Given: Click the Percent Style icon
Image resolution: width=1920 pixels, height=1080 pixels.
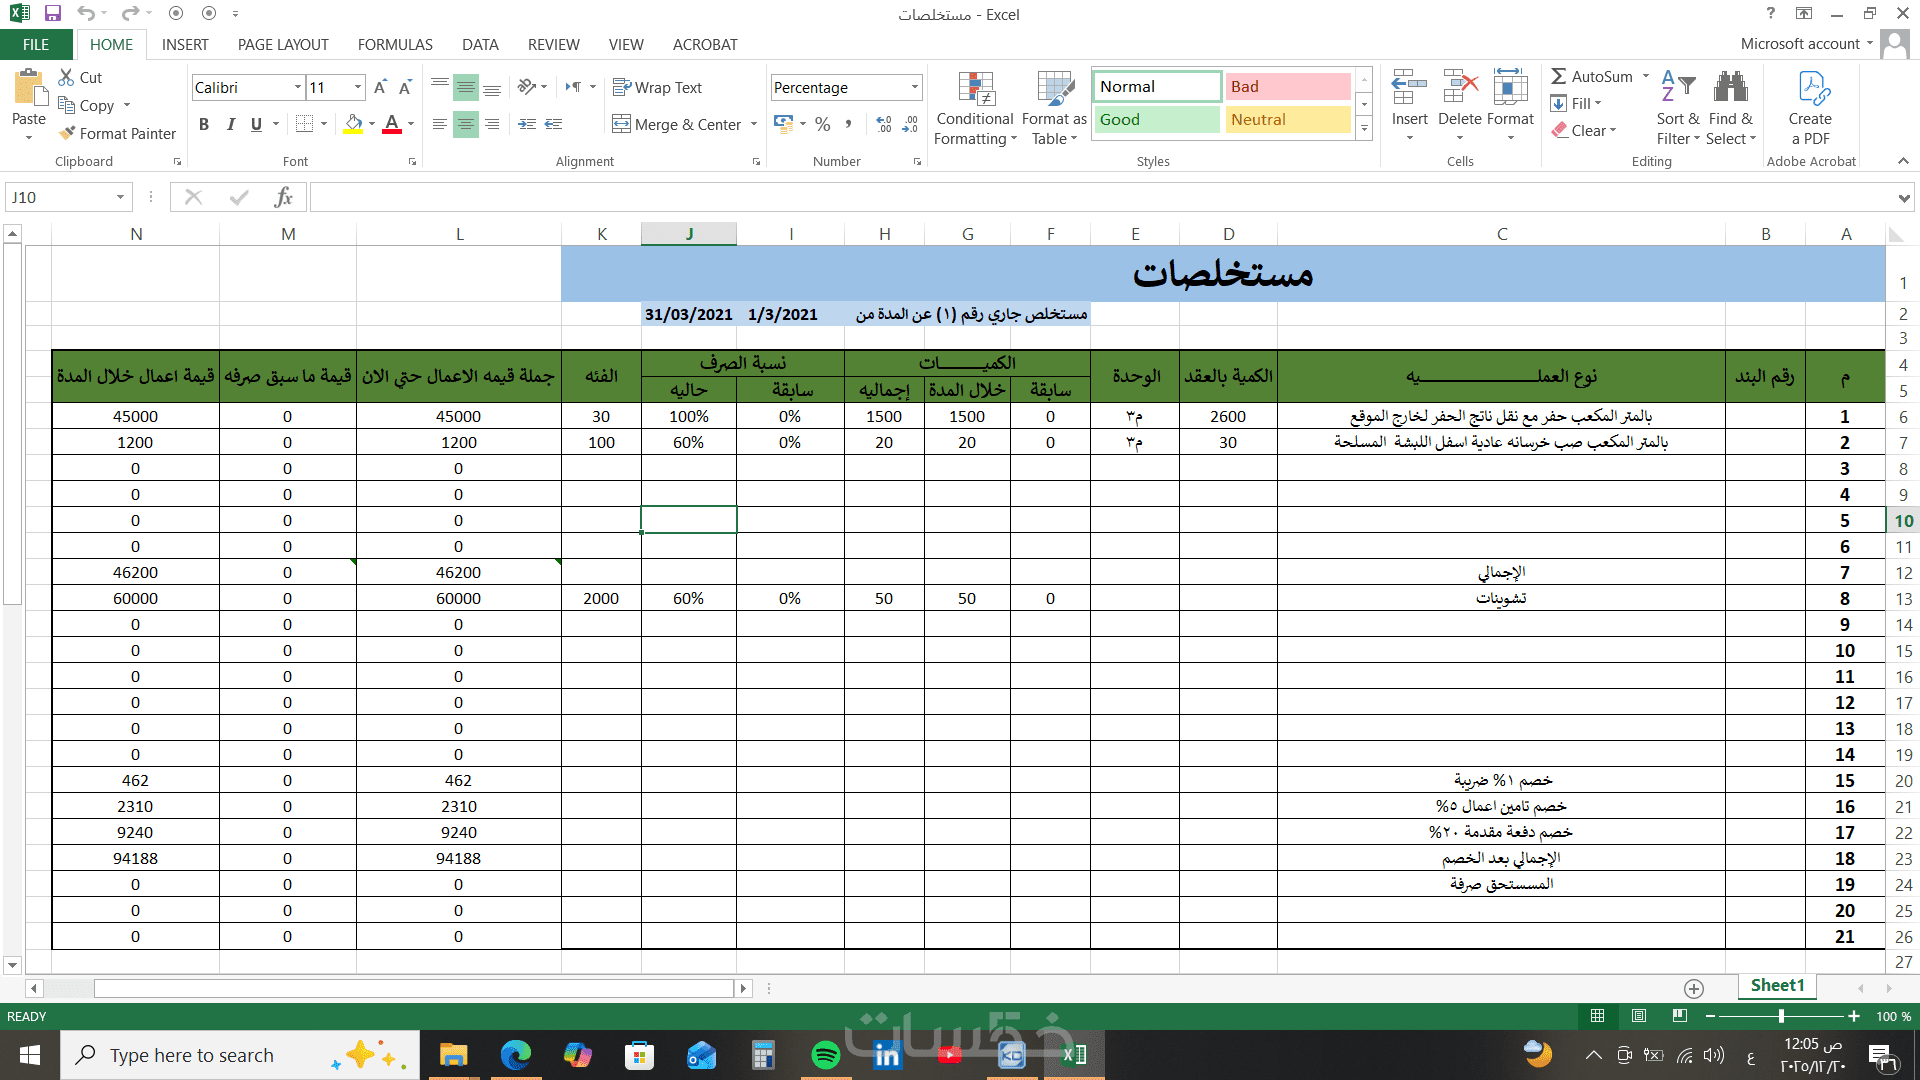Looking at the screenshot, I should 822,124.
